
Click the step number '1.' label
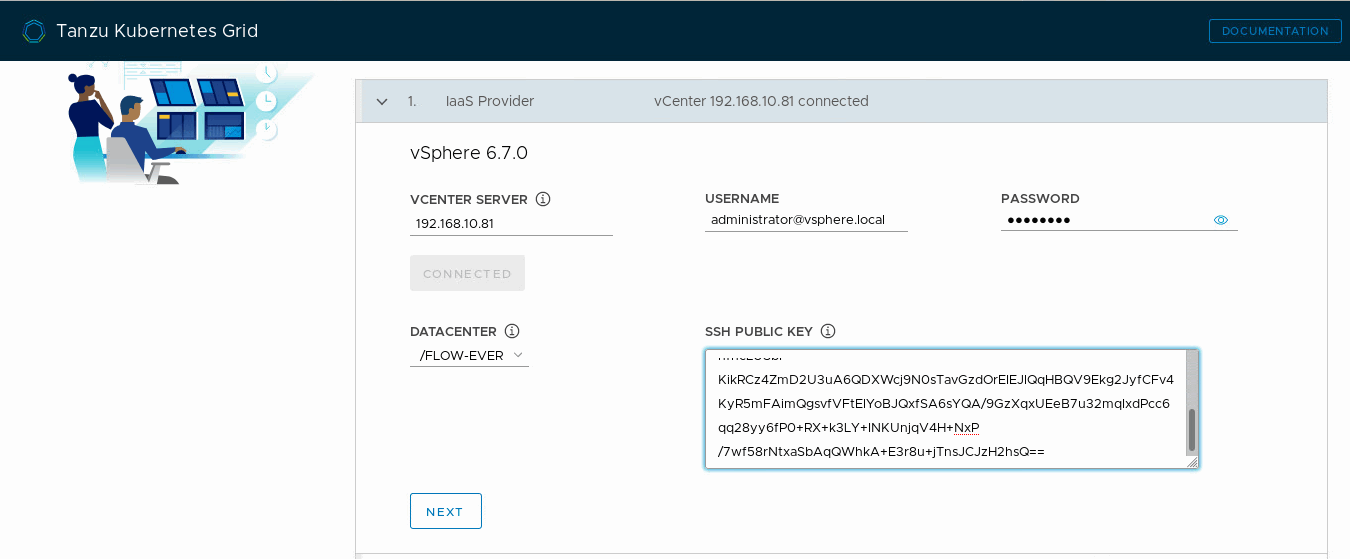(412, 101)
